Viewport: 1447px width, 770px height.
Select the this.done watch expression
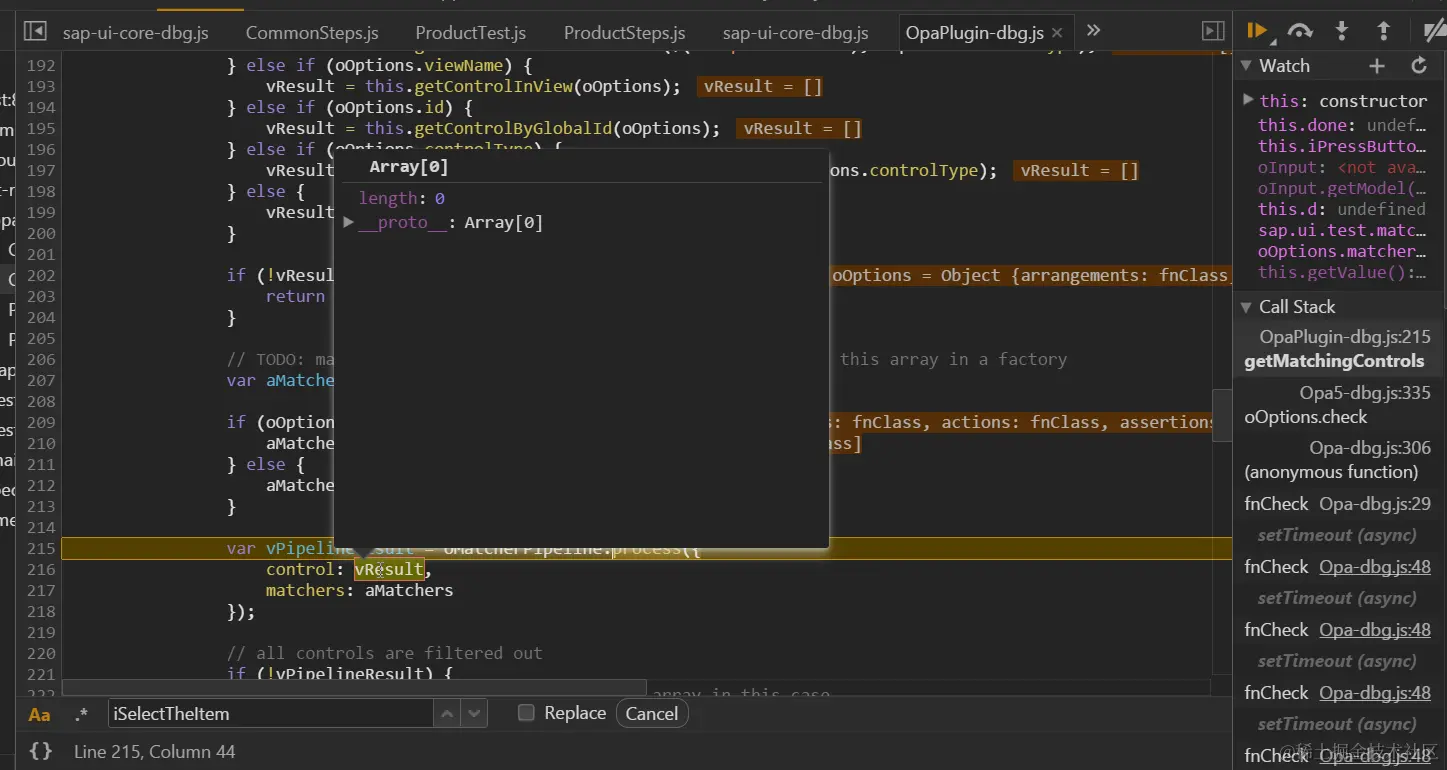coord(1342,125)
